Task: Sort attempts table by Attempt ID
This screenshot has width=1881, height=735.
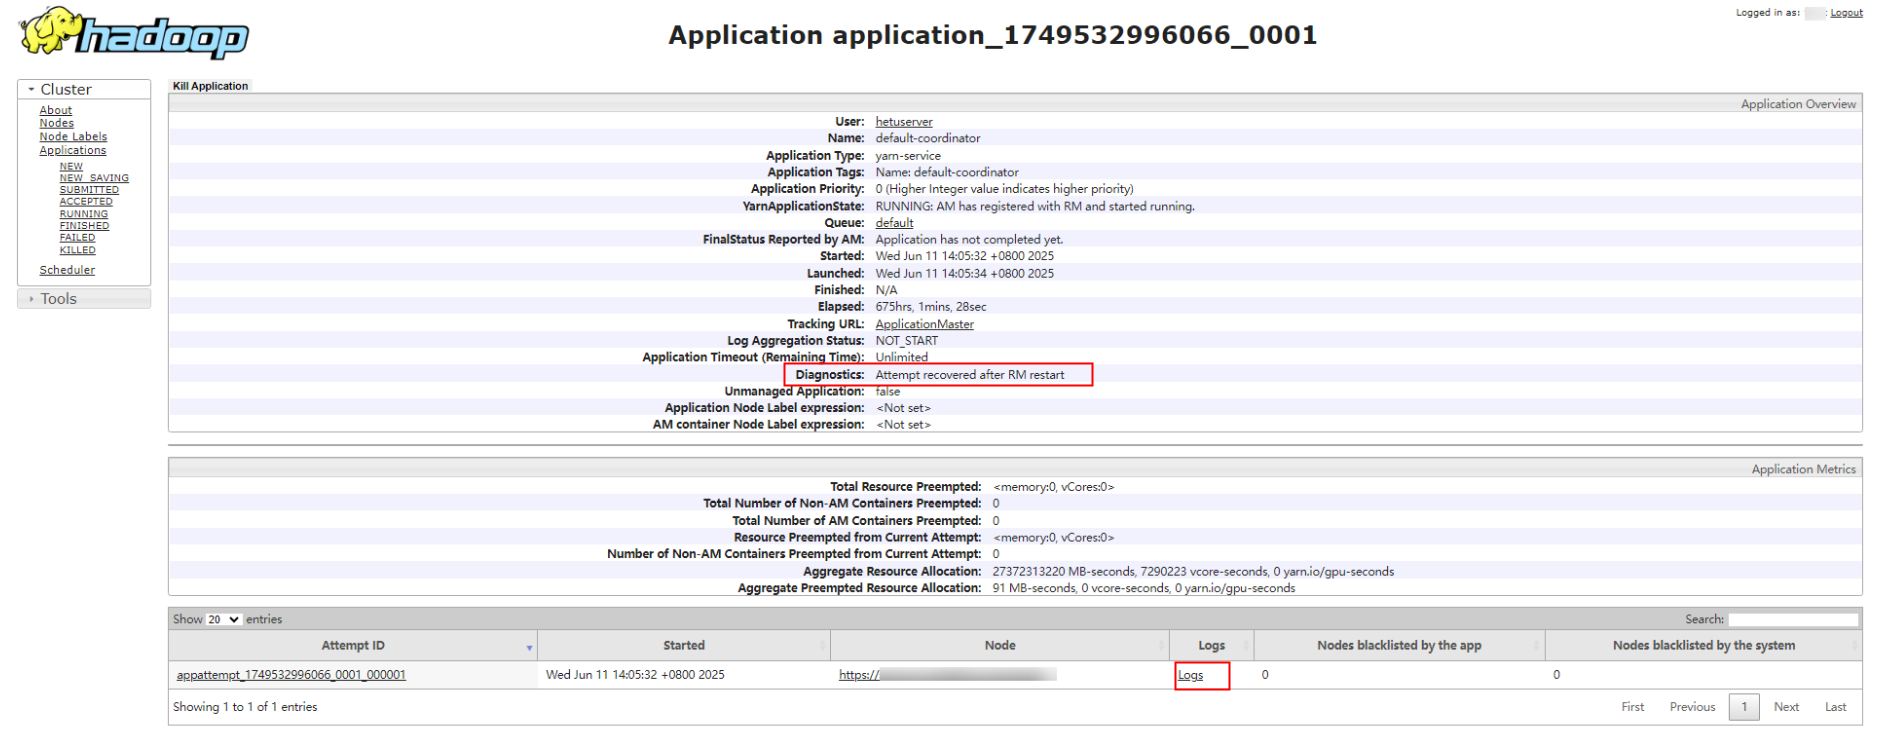Action: 353,646
